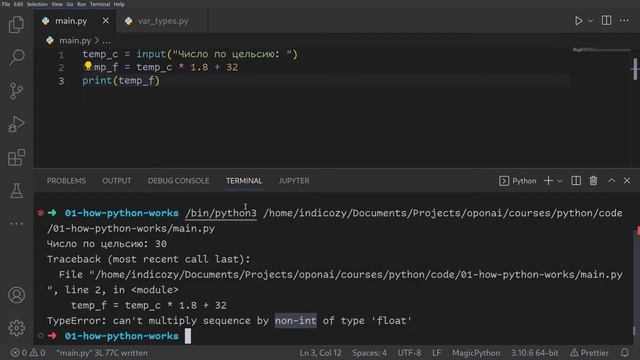The height and width of the screenshot is (360, 640).
Task: Select the TERMINAL panel tab
Action: coord(244,181)
